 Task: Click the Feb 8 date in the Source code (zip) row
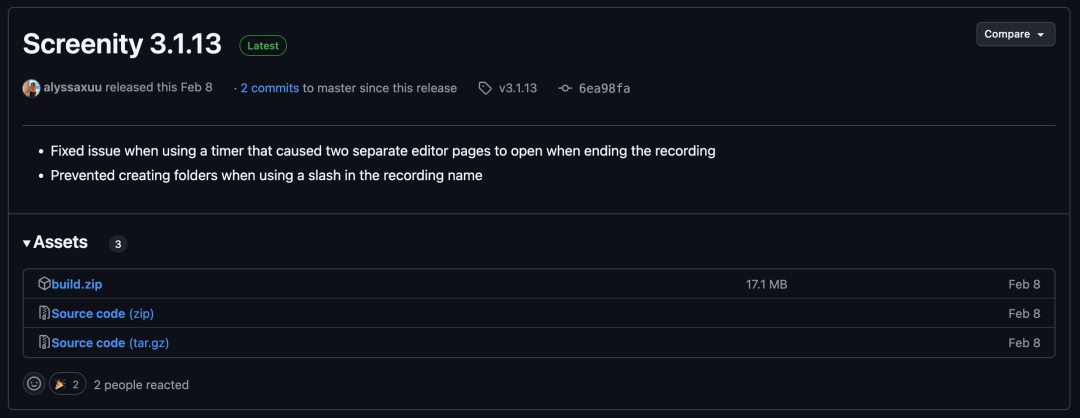point(1024,313)
